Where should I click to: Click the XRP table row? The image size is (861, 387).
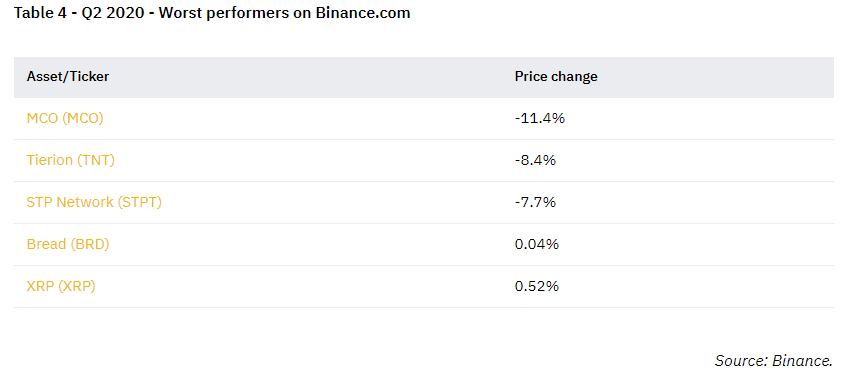tap(424, 287)
